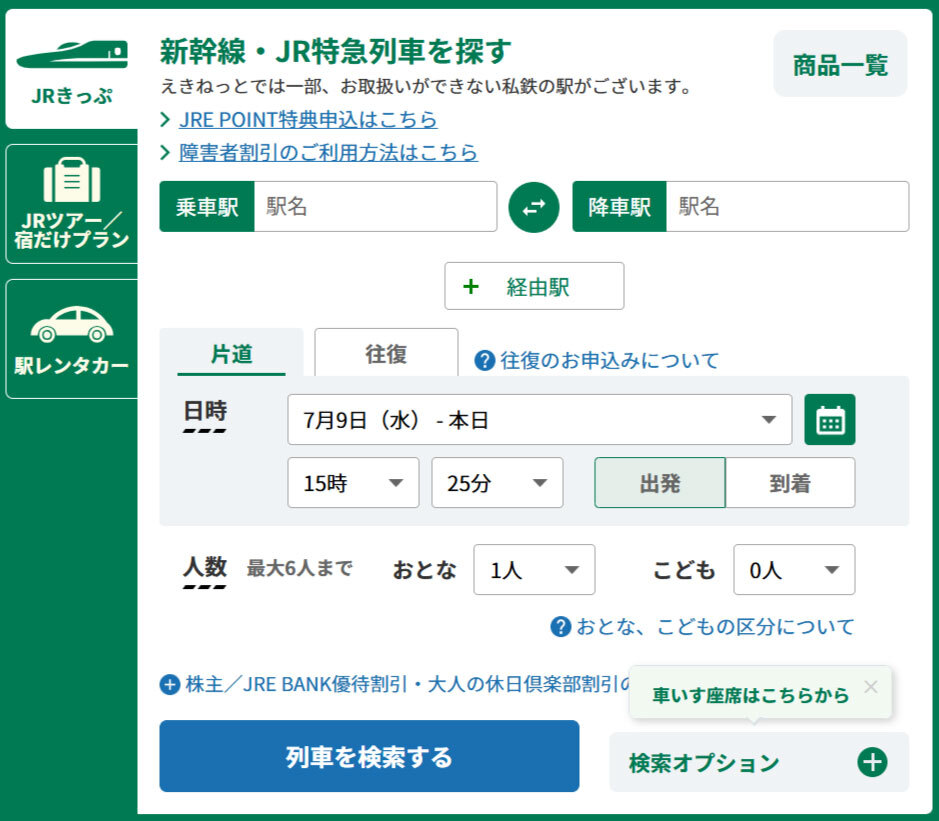
Task: Select the 駅レンタカー car icon
Action: point(72,324)
